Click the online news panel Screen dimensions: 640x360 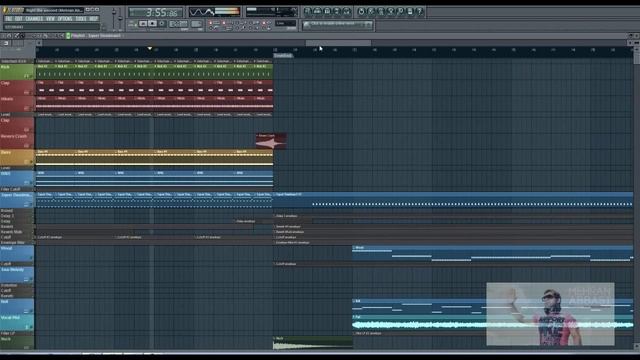[x=337, y=25]
